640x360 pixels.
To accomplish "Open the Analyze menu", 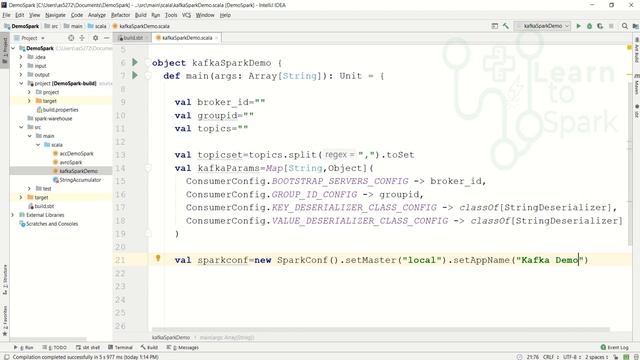I will (x=97, y=15).
